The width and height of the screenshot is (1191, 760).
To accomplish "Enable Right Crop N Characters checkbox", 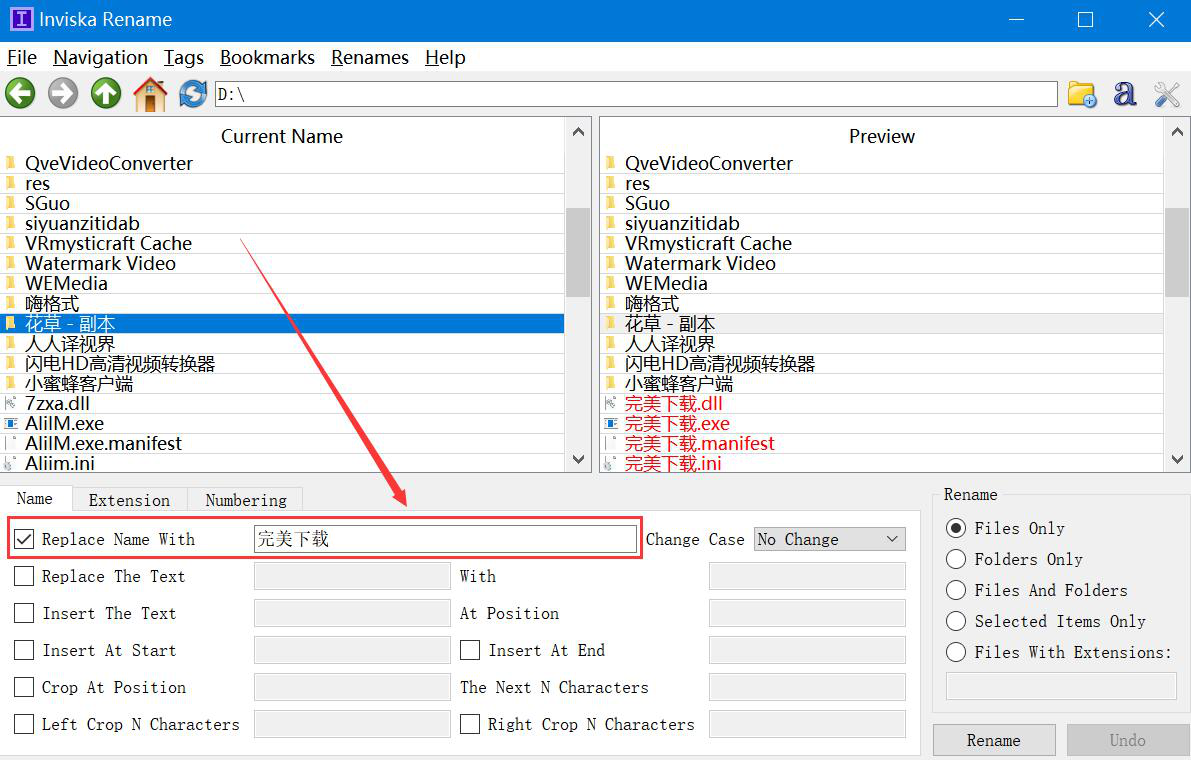I will coord(470,724).
